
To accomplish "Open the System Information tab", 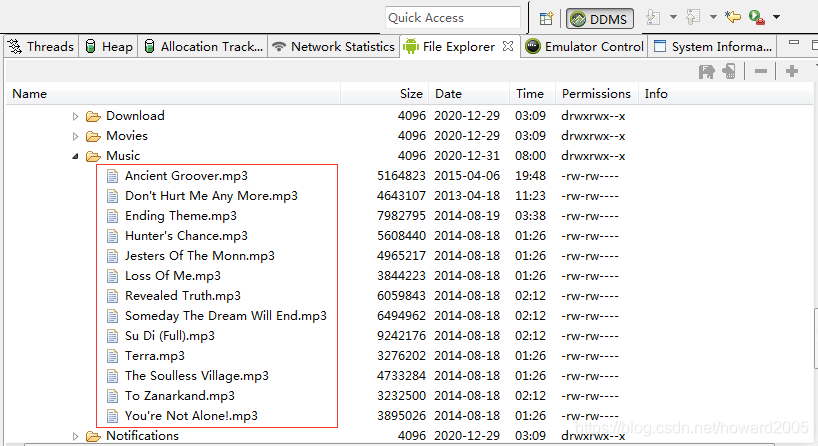I will (712, 46).
